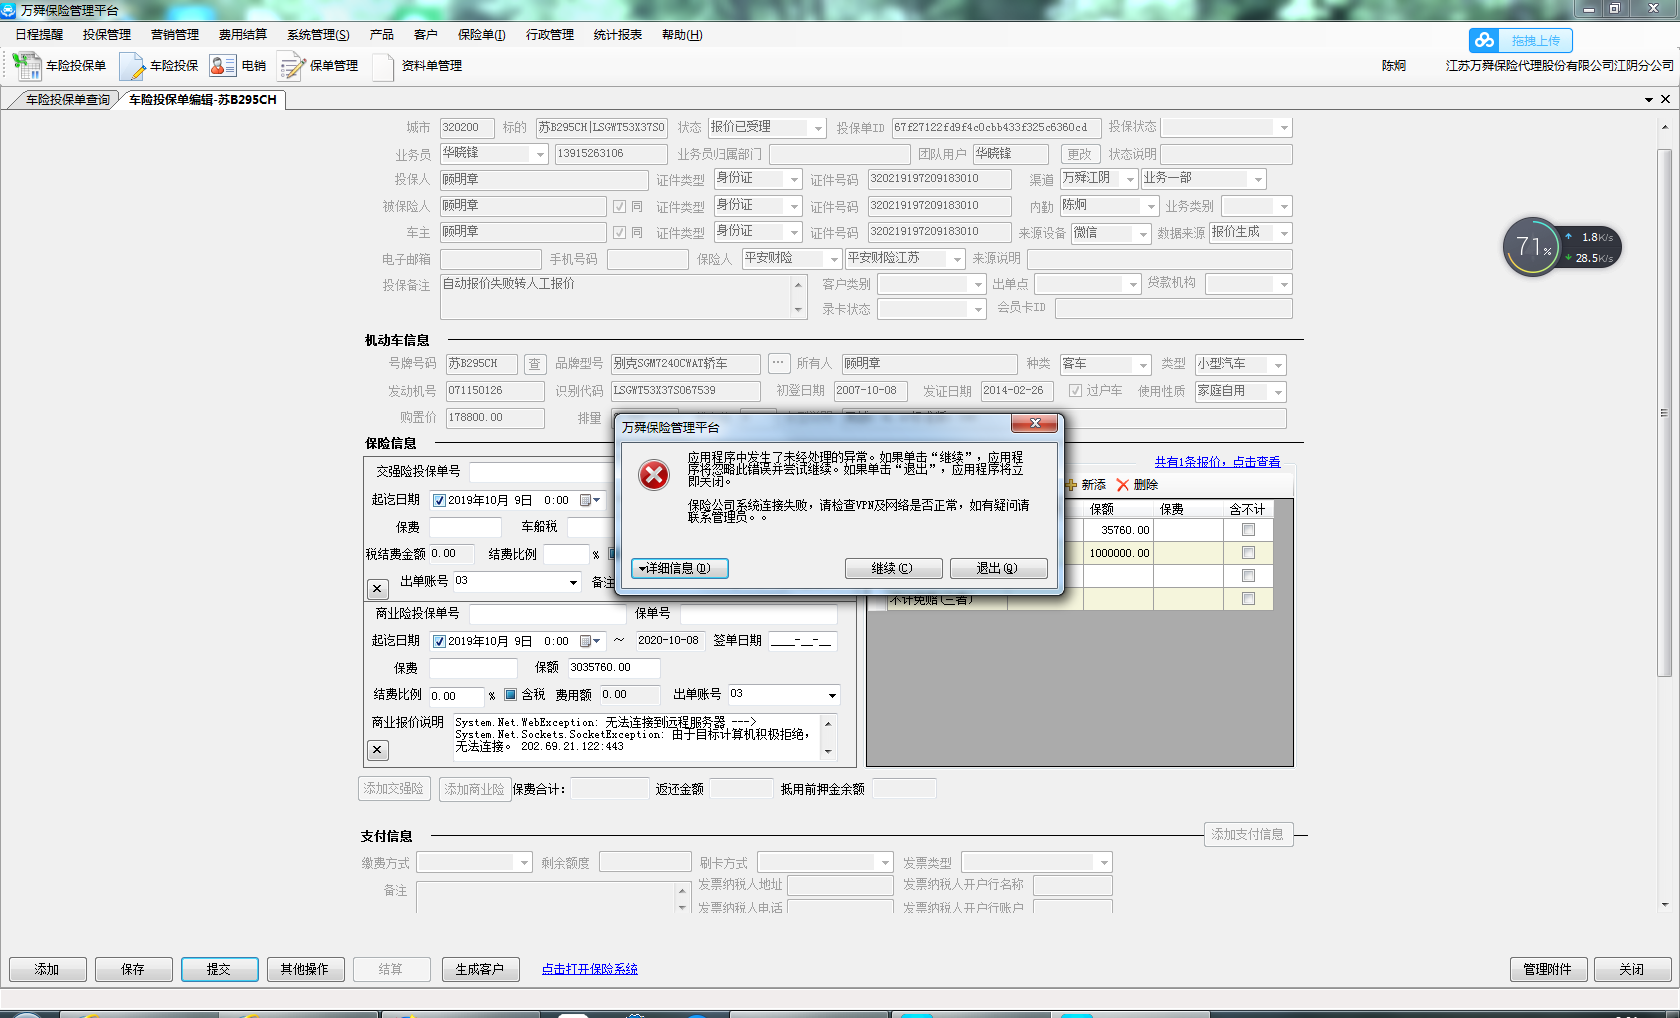
Task: Open the 车险投保单 toolbar icon
Action: [26, 66]
